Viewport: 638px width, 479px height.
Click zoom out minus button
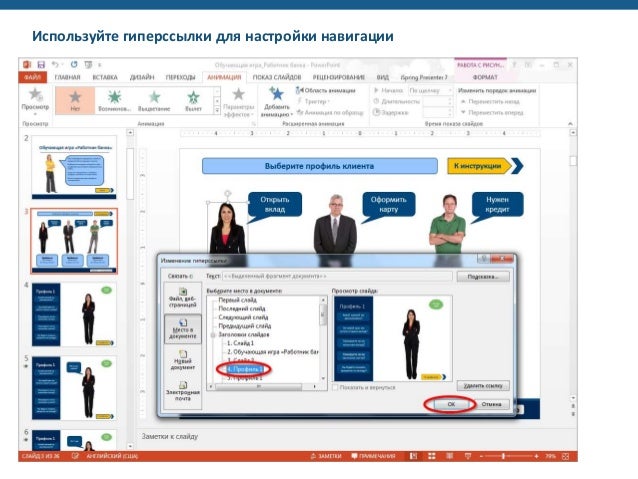(x=481, y=457)
